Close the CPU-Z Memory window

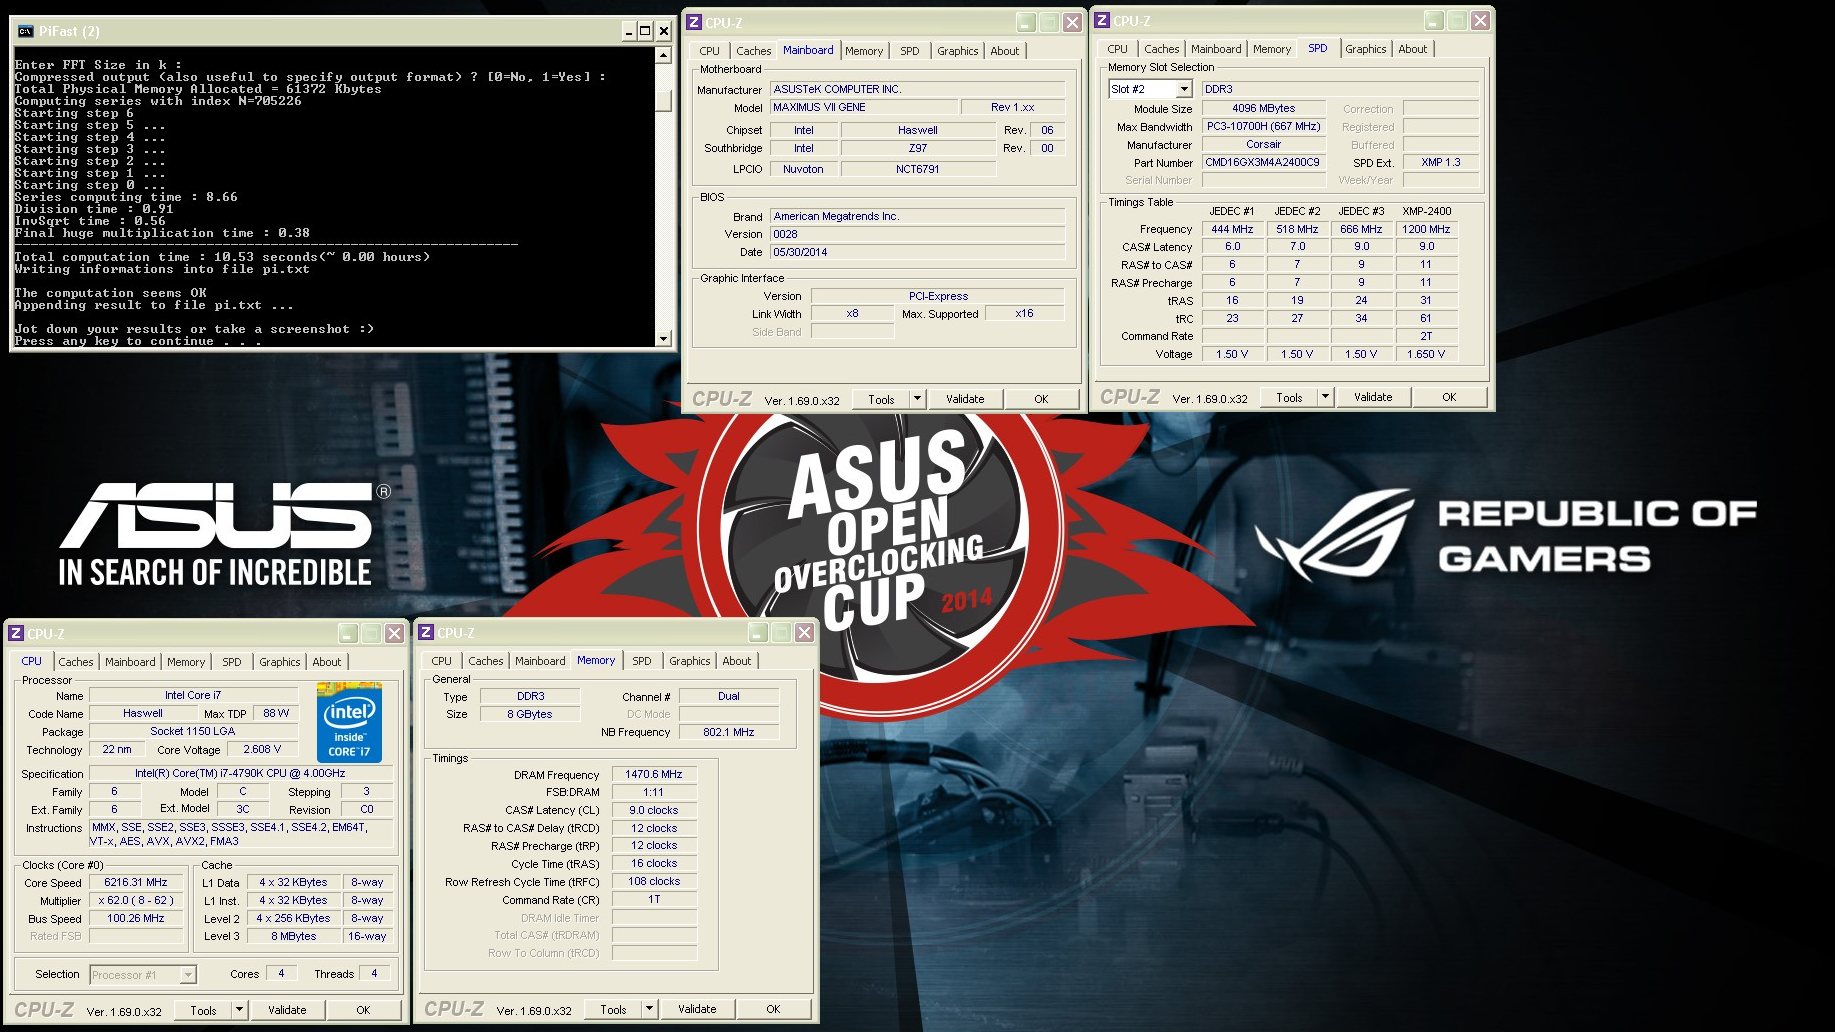click(x=804, y=632)
